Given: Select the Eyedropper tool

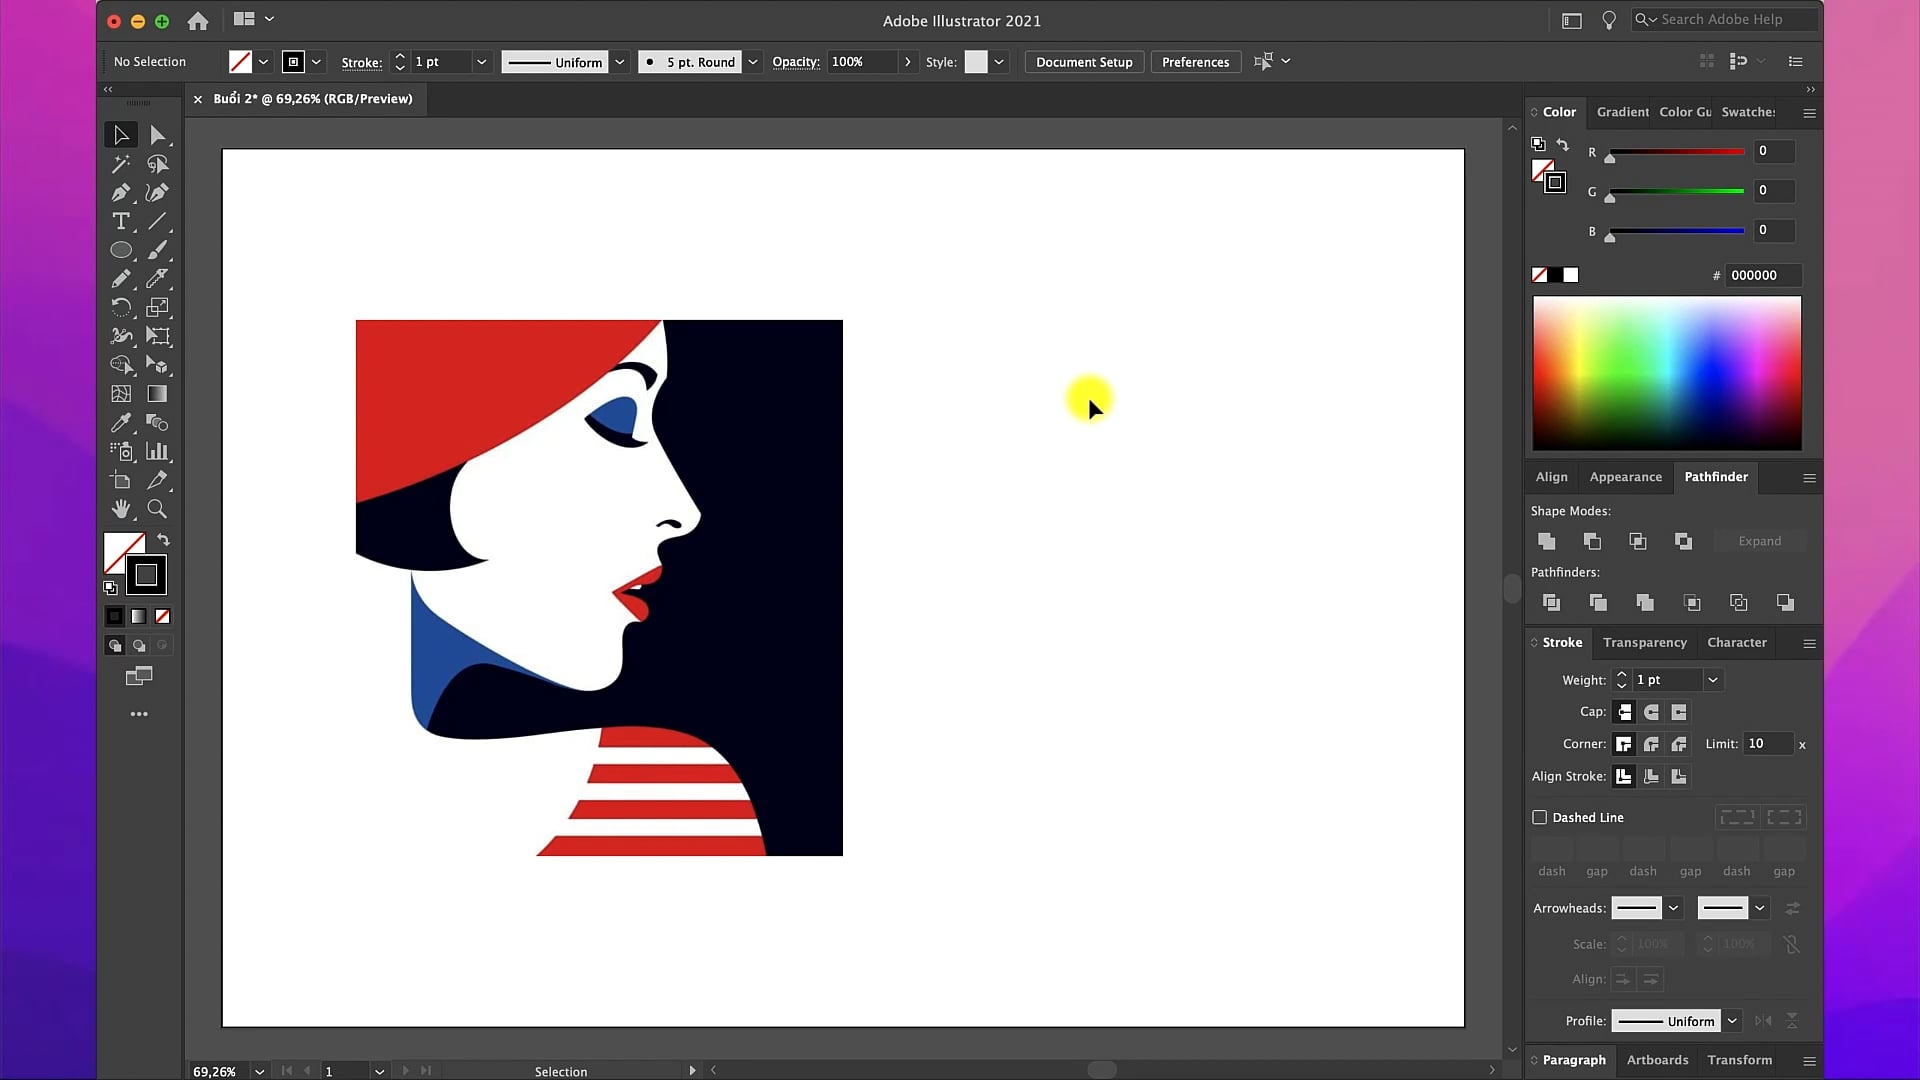Looking at the screenshot, I should 121,422.
